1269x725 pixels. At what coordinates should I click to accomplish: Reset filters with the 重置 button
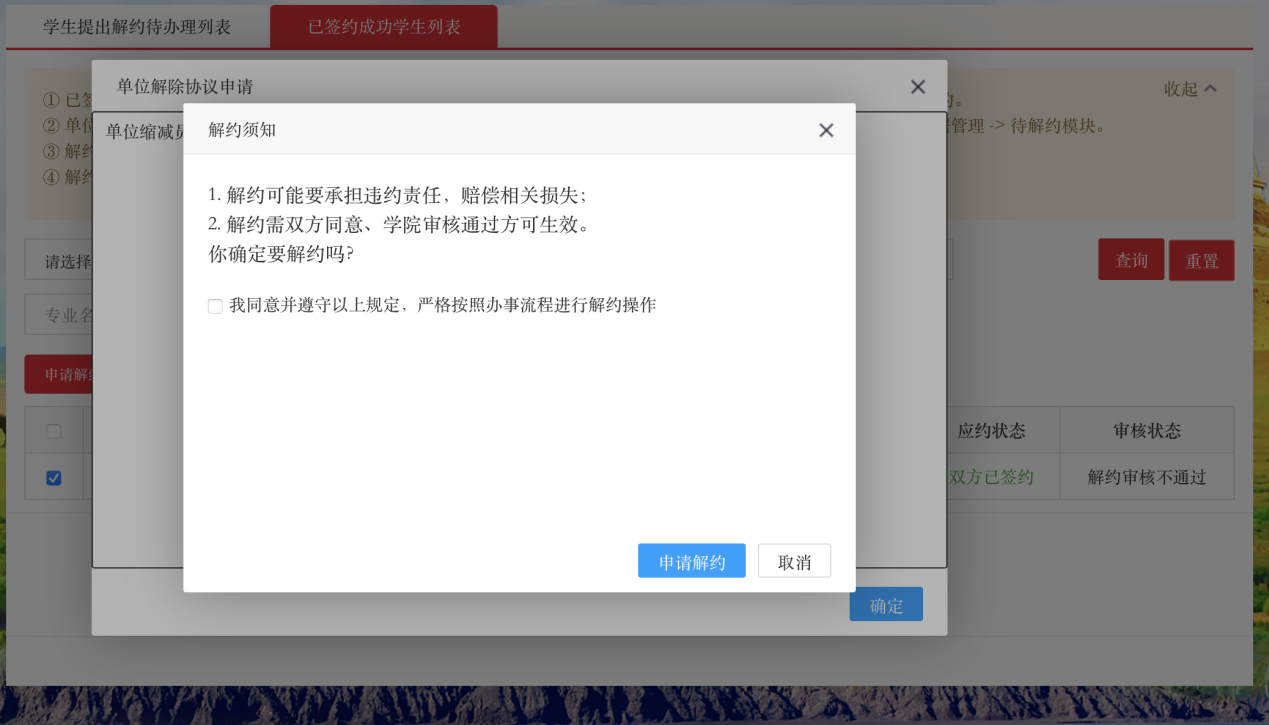1201,261
